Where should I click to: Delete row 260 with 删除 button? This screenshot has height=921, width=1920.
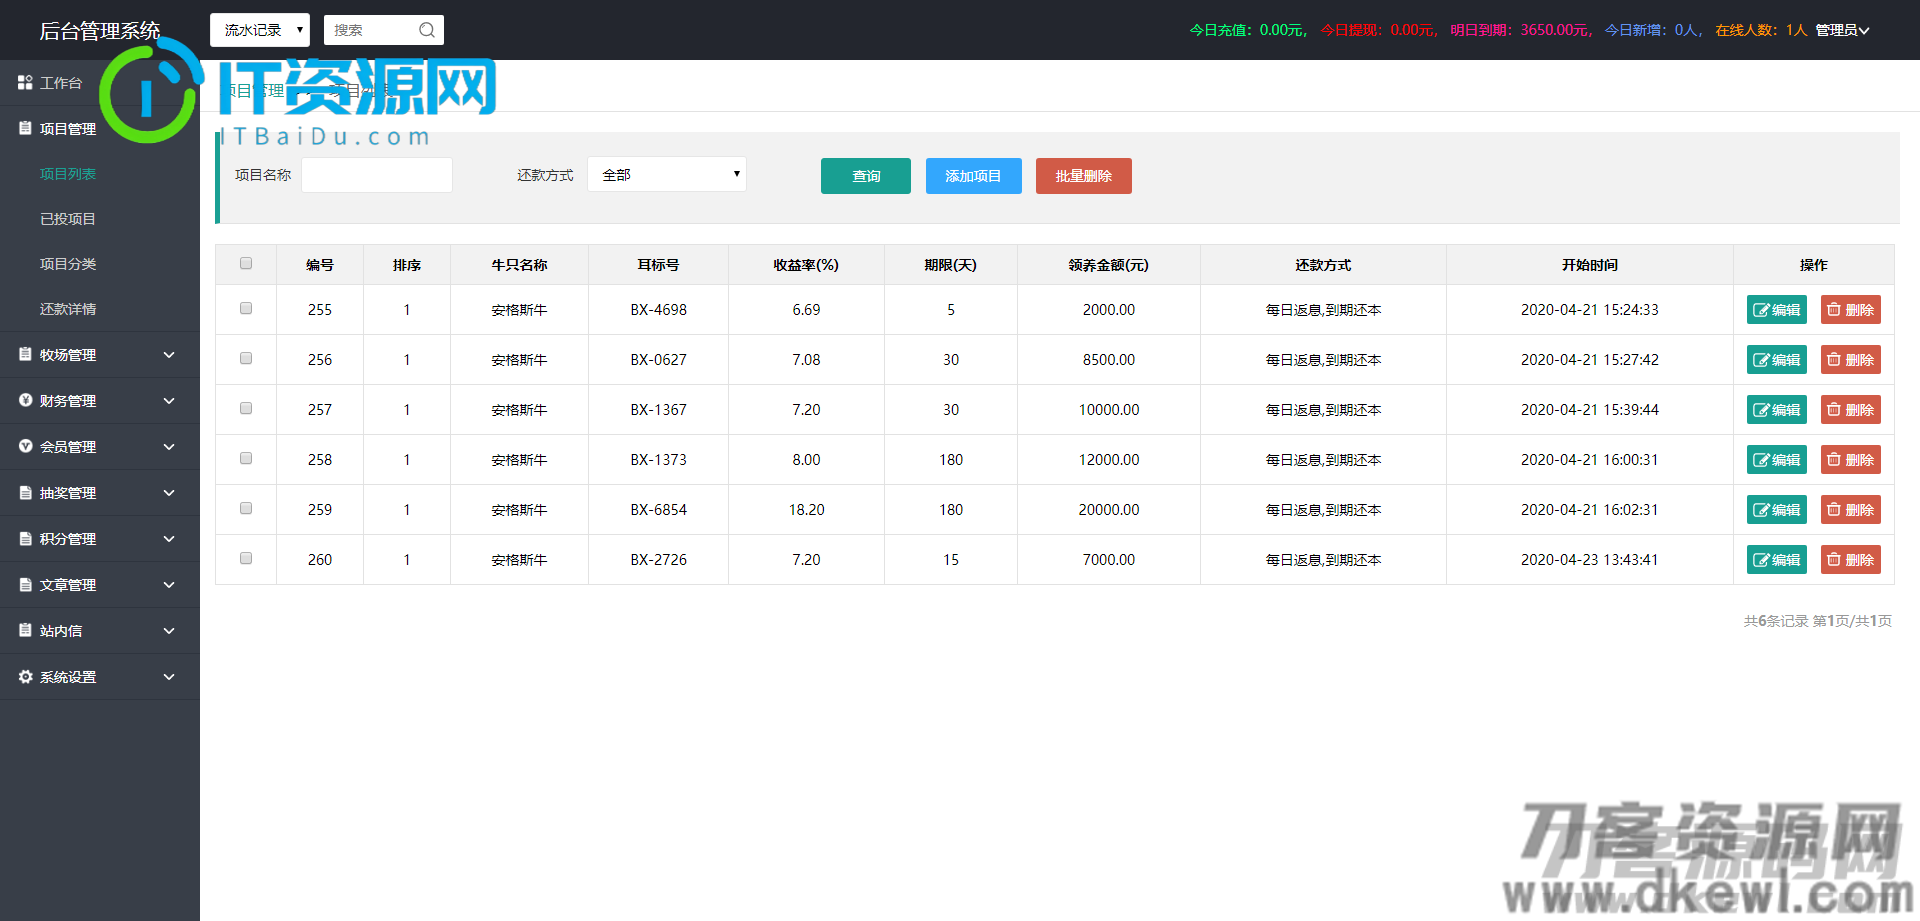click(x=1851, y=560)
